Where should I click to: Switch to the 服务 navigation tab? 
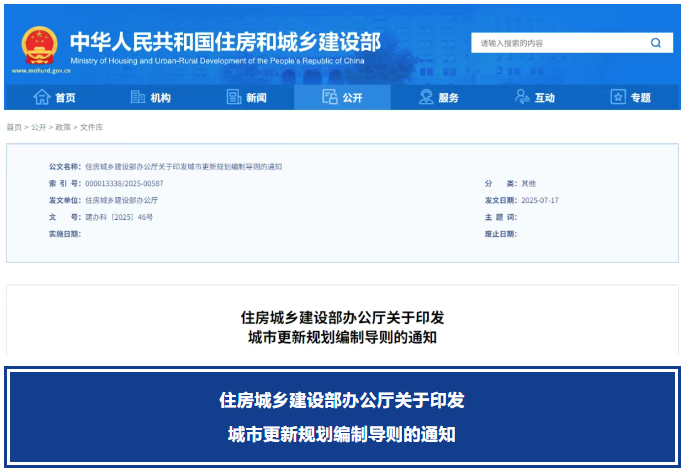tap(448, 98)
